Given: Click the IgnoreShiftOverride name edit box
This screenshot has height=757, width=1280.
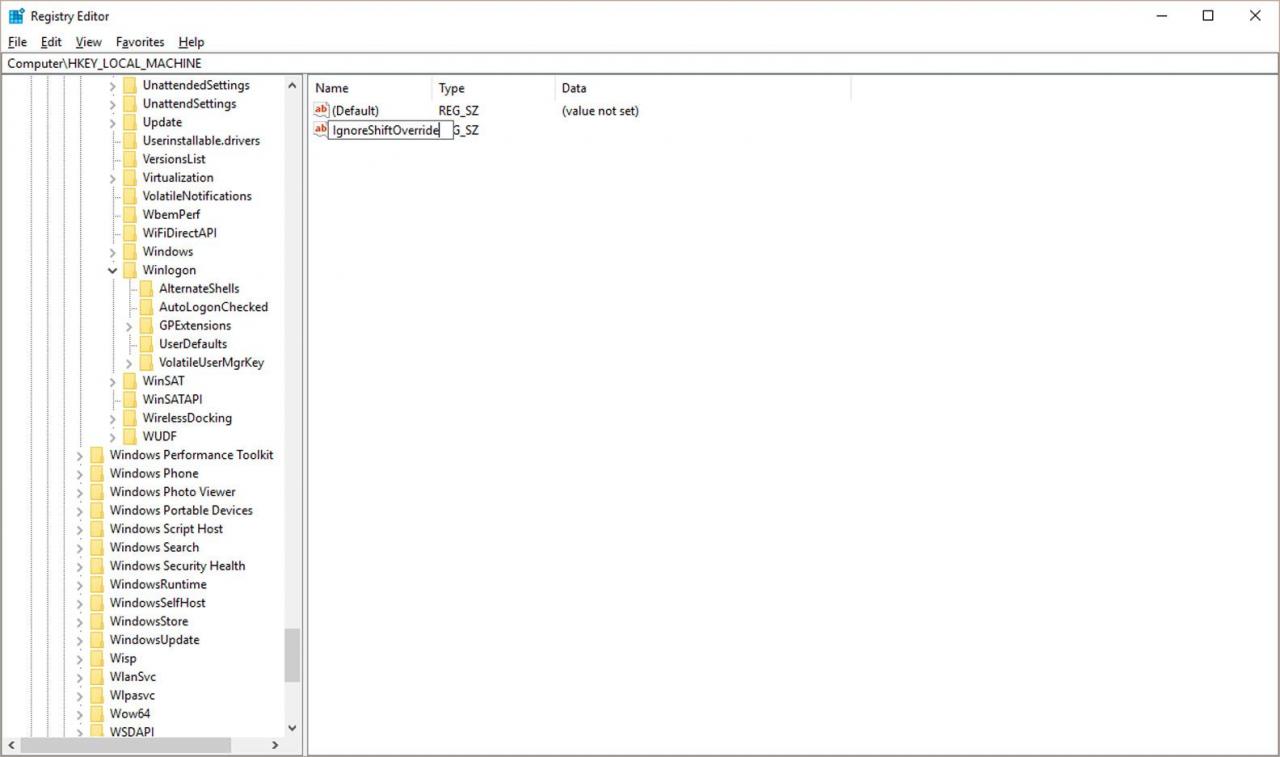Looking at the screenshot, I should (x=391, y=130).
